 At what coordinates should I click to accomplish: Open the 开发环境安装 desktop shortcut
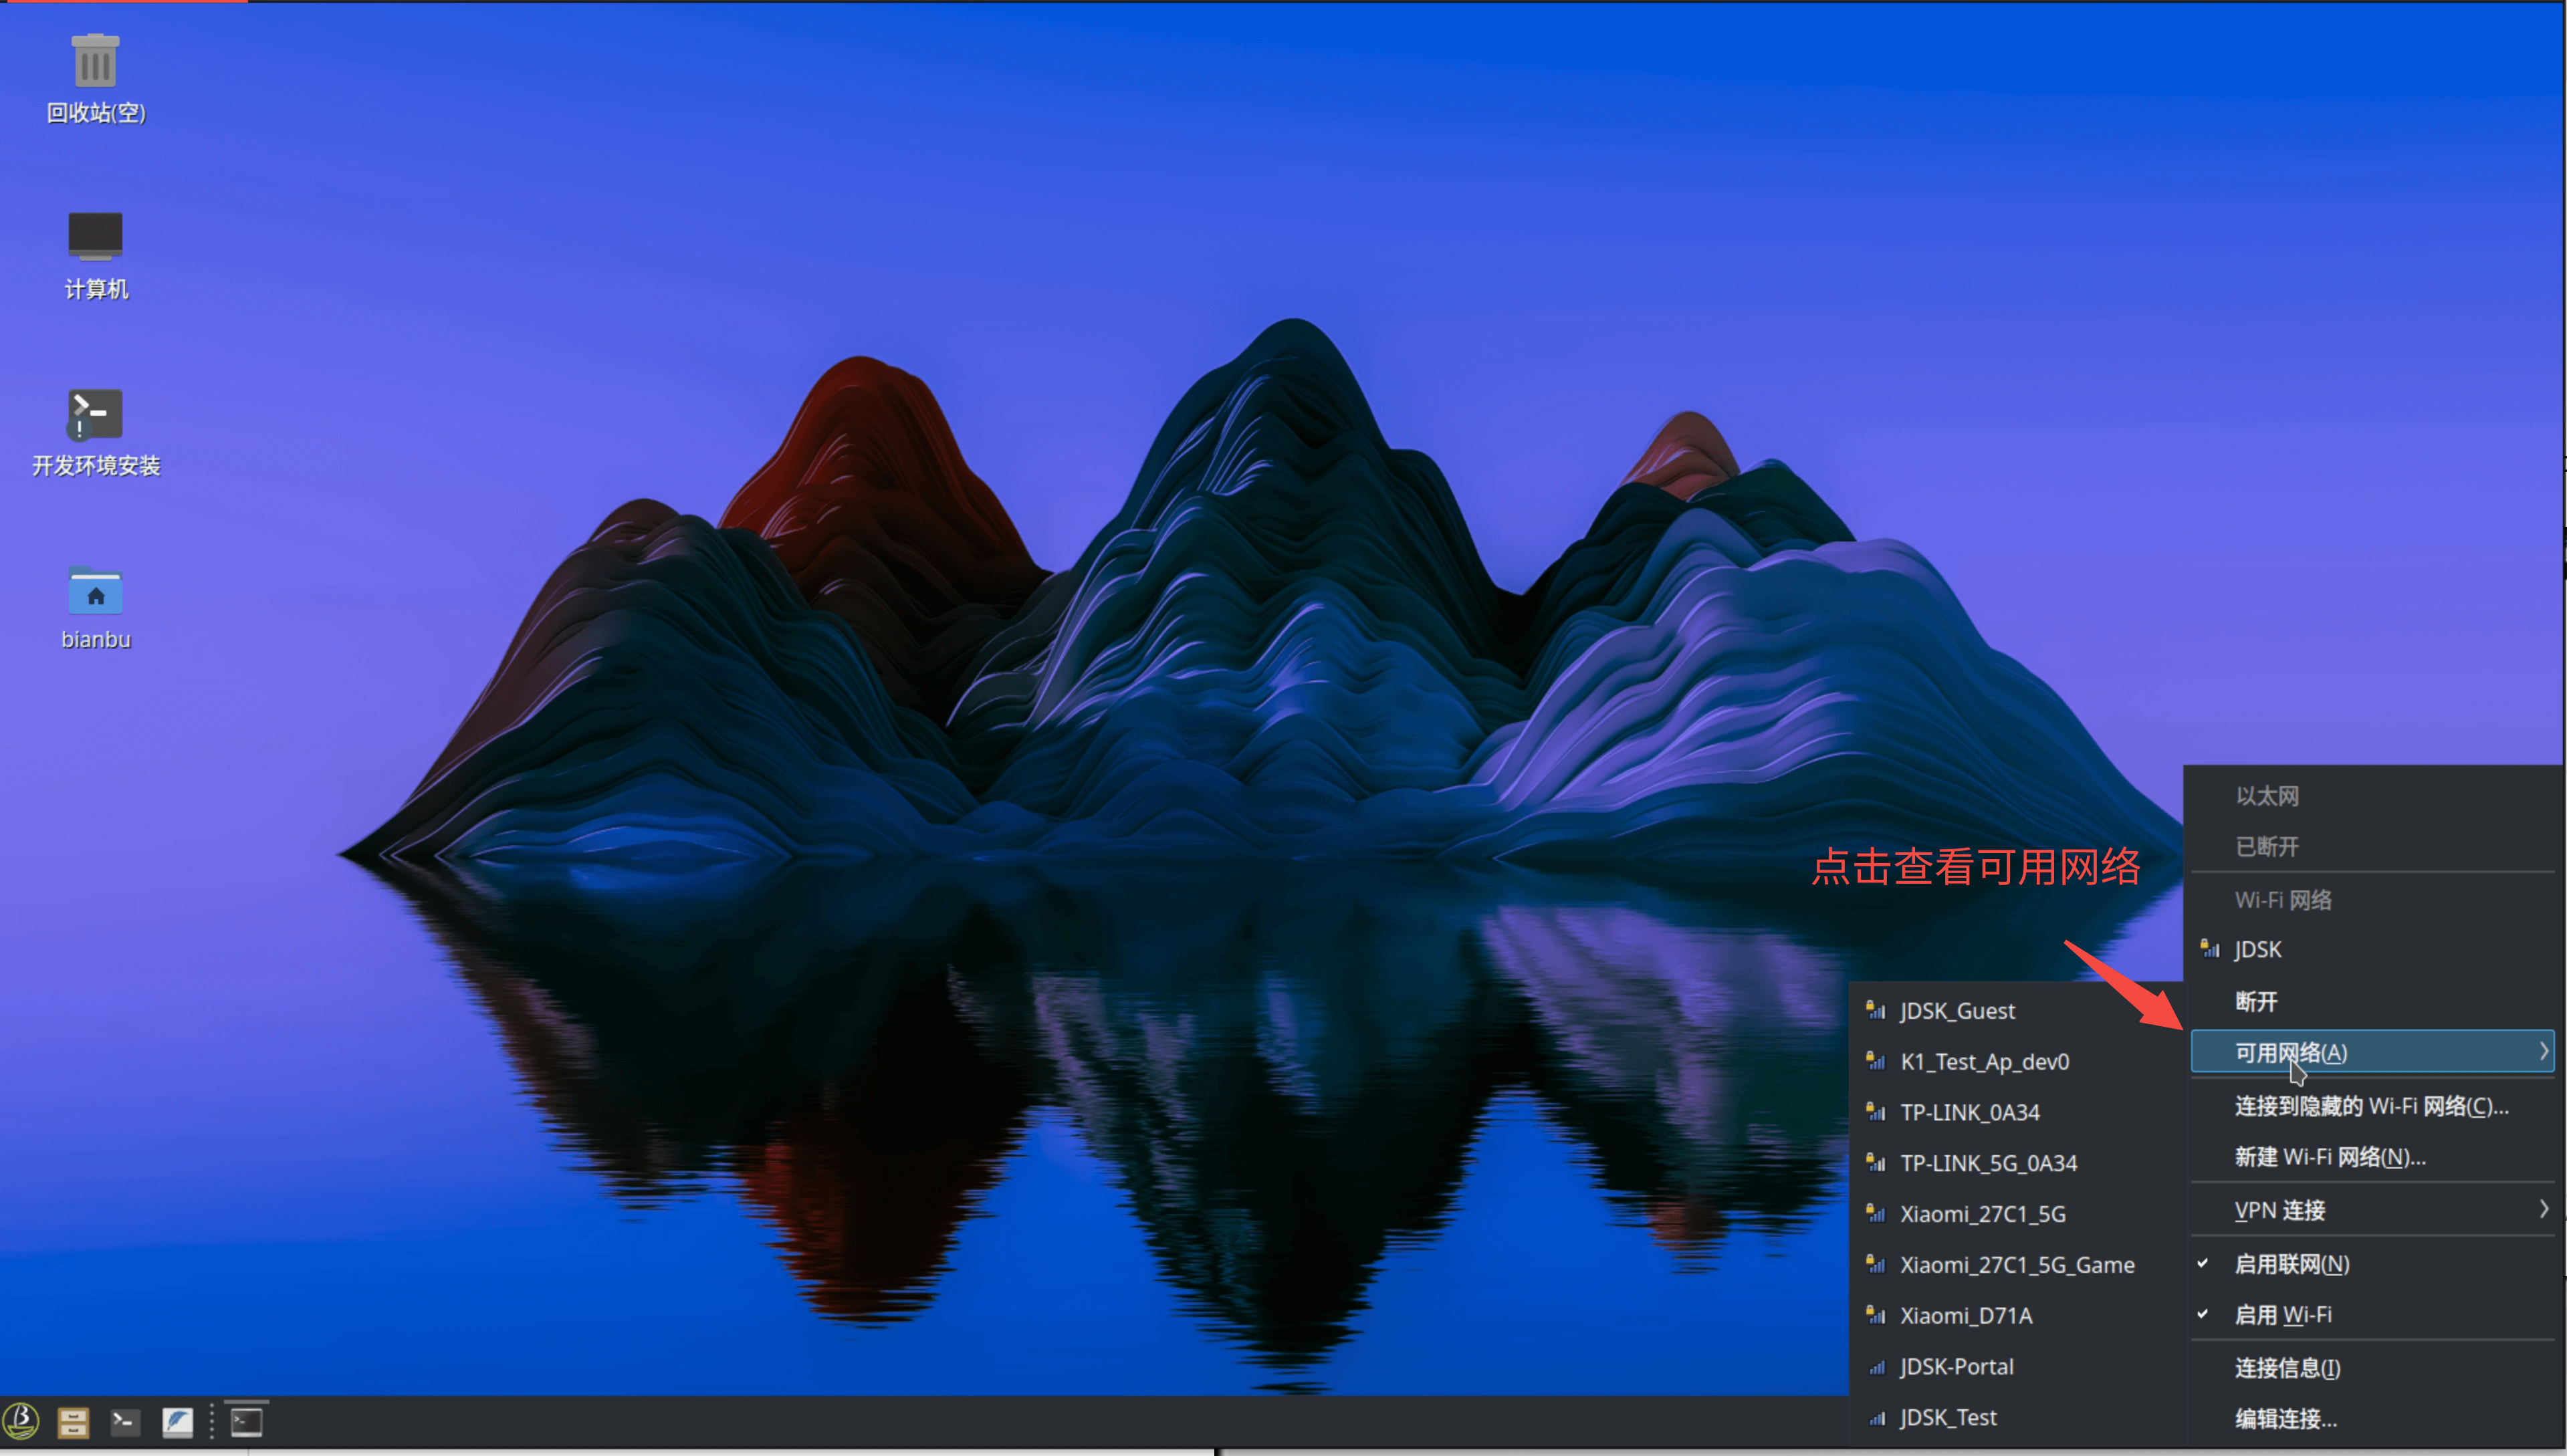pos(95,414)
